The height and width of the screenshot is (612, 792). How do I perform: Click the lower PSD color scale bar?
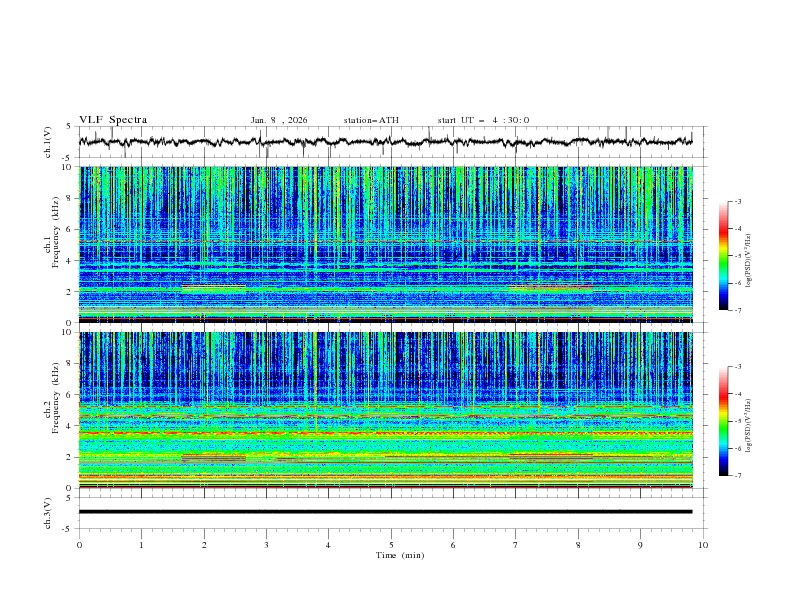point(723,421)
